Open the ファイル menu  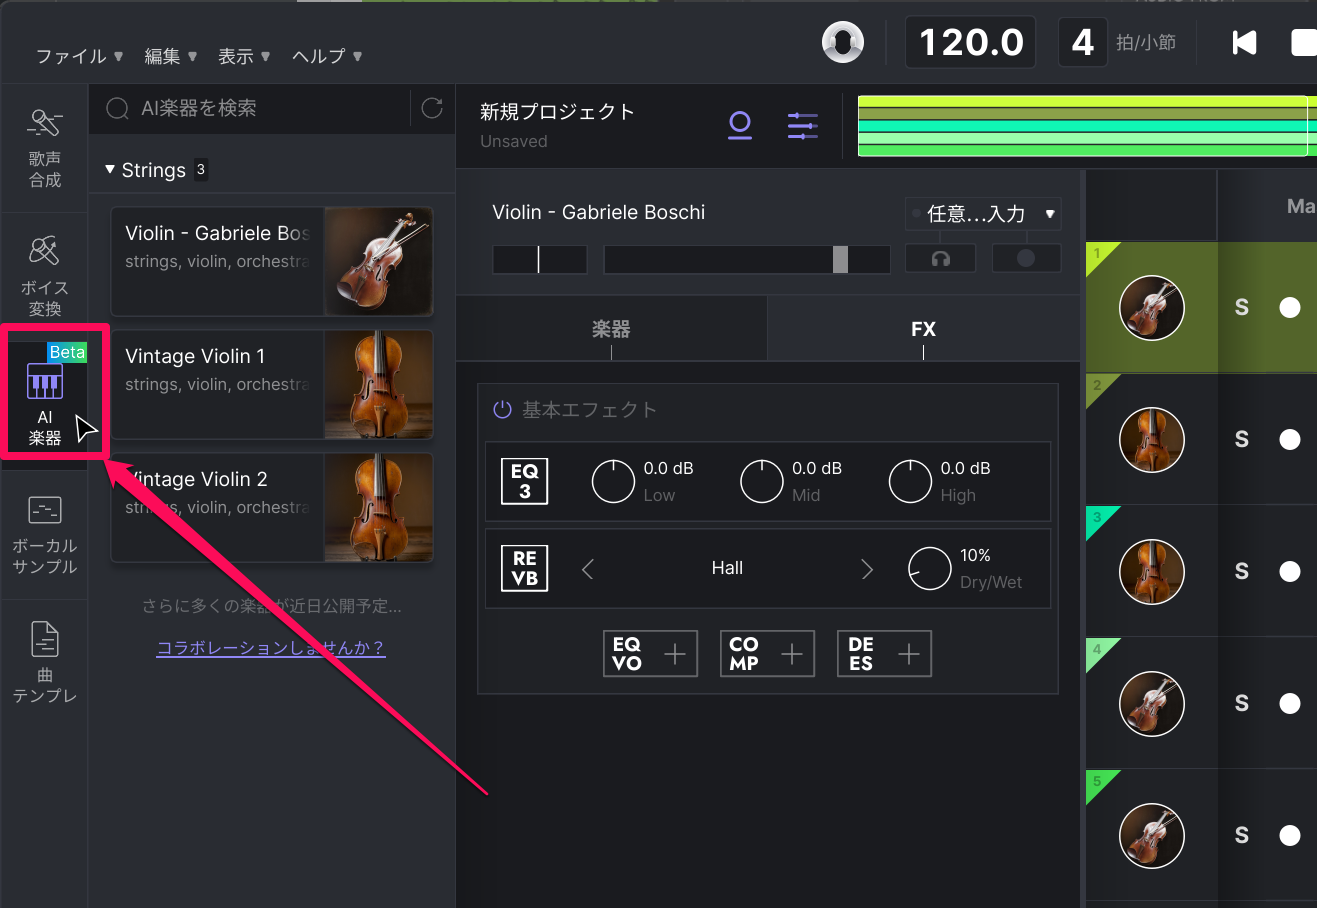click(x=79, y=56)
